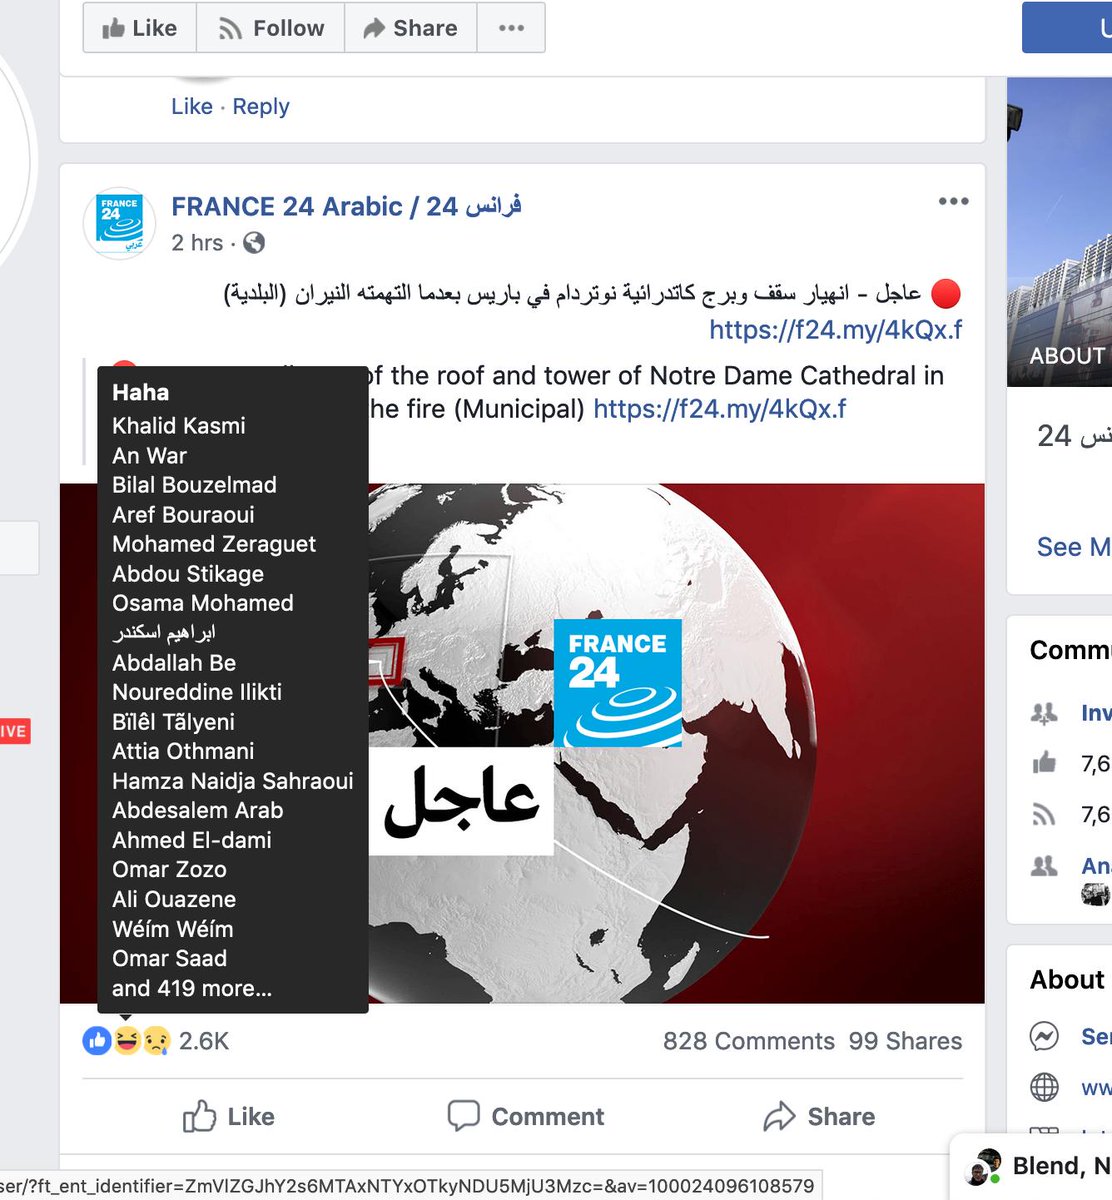
Task: Click the Reply link on the comment
Action: pos(261,107)
